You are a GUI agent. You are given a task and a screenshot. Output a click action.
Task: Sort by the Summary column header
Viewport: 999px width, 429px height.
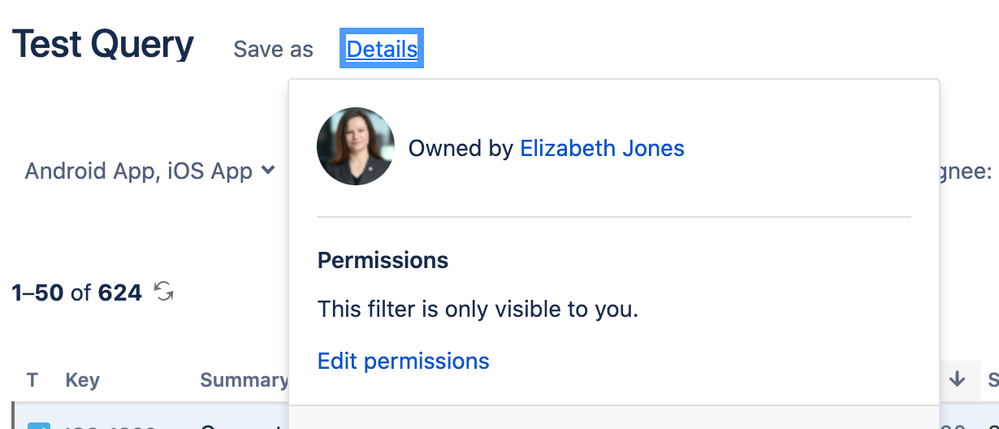pyautogui.click(x=244, y=380)
